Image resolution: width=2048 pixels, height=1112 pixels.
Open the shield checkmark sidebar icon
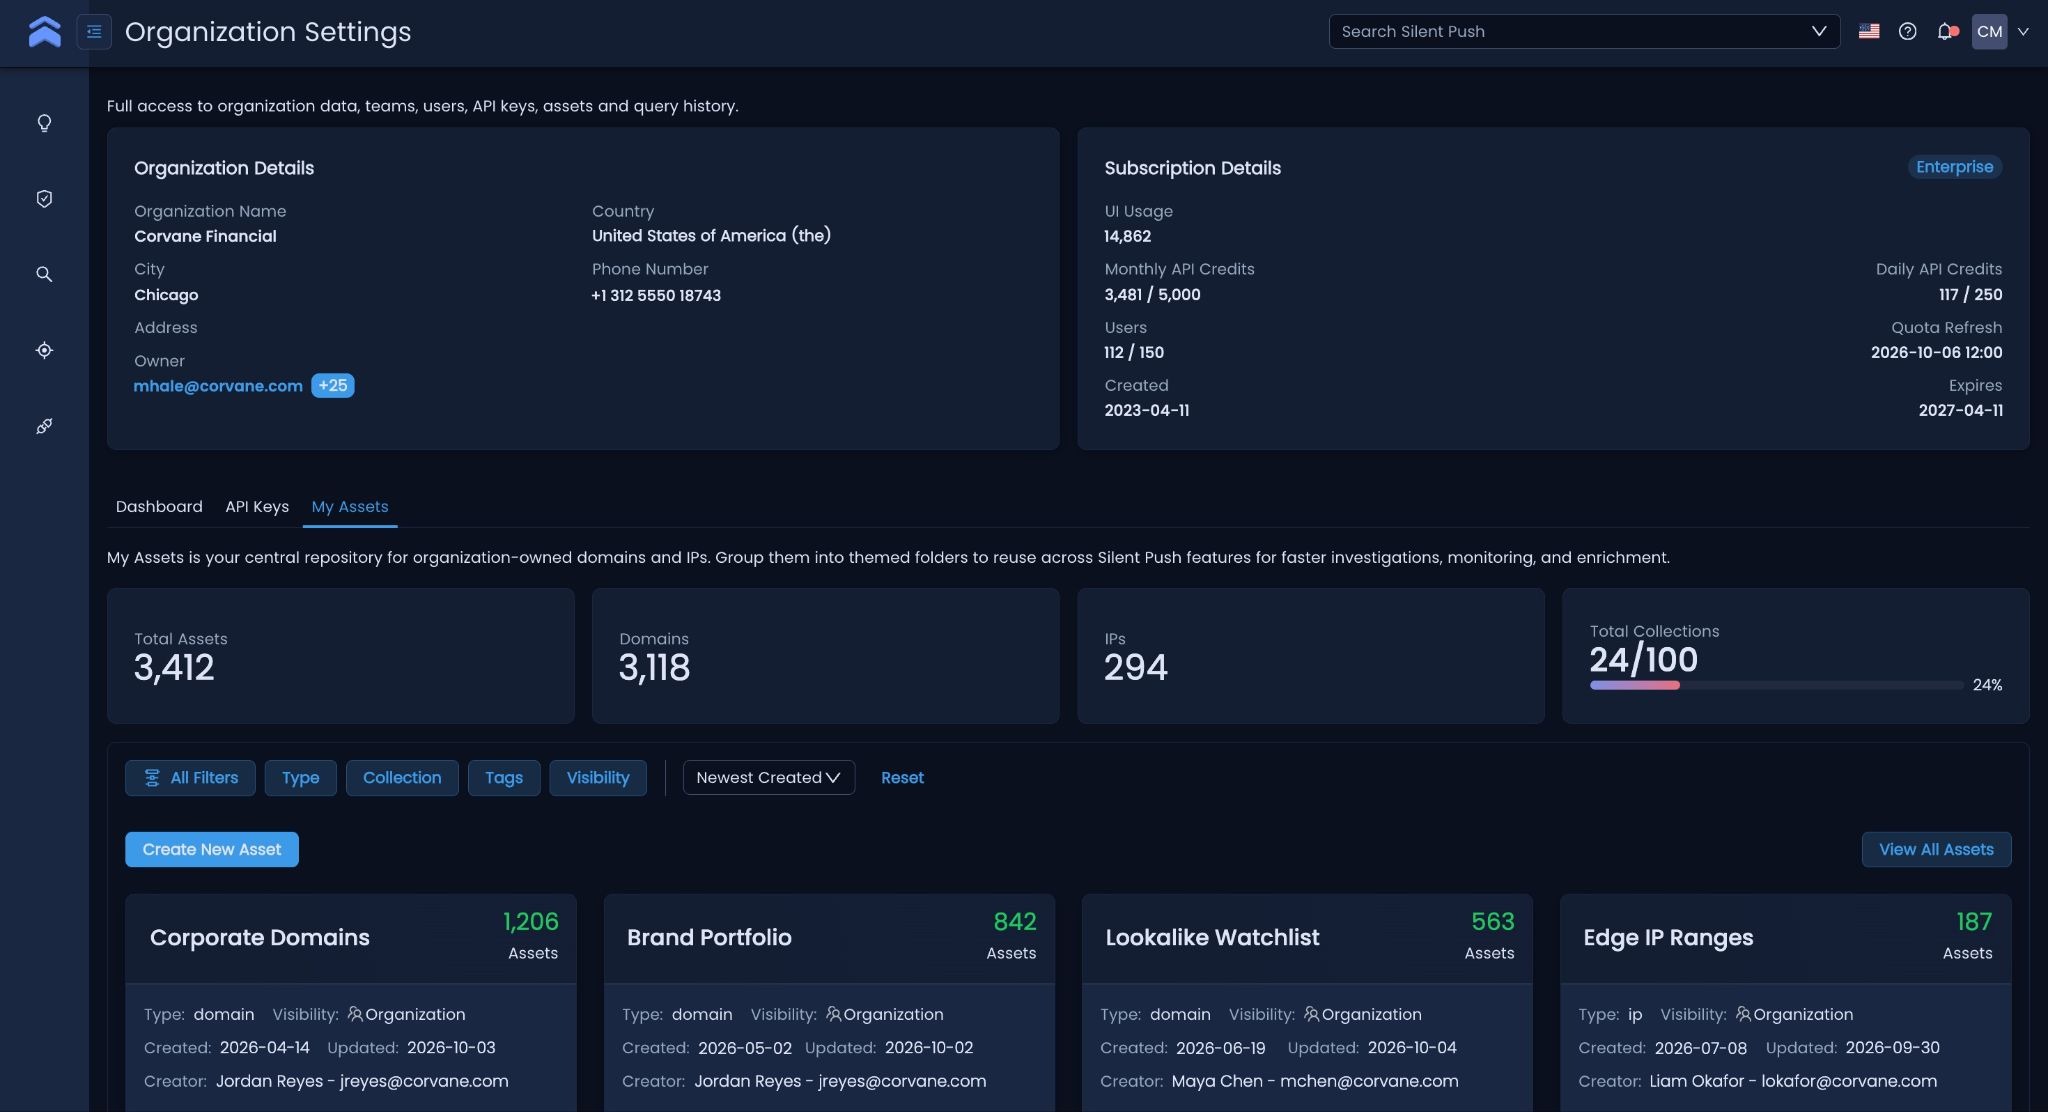coord(44,199)
